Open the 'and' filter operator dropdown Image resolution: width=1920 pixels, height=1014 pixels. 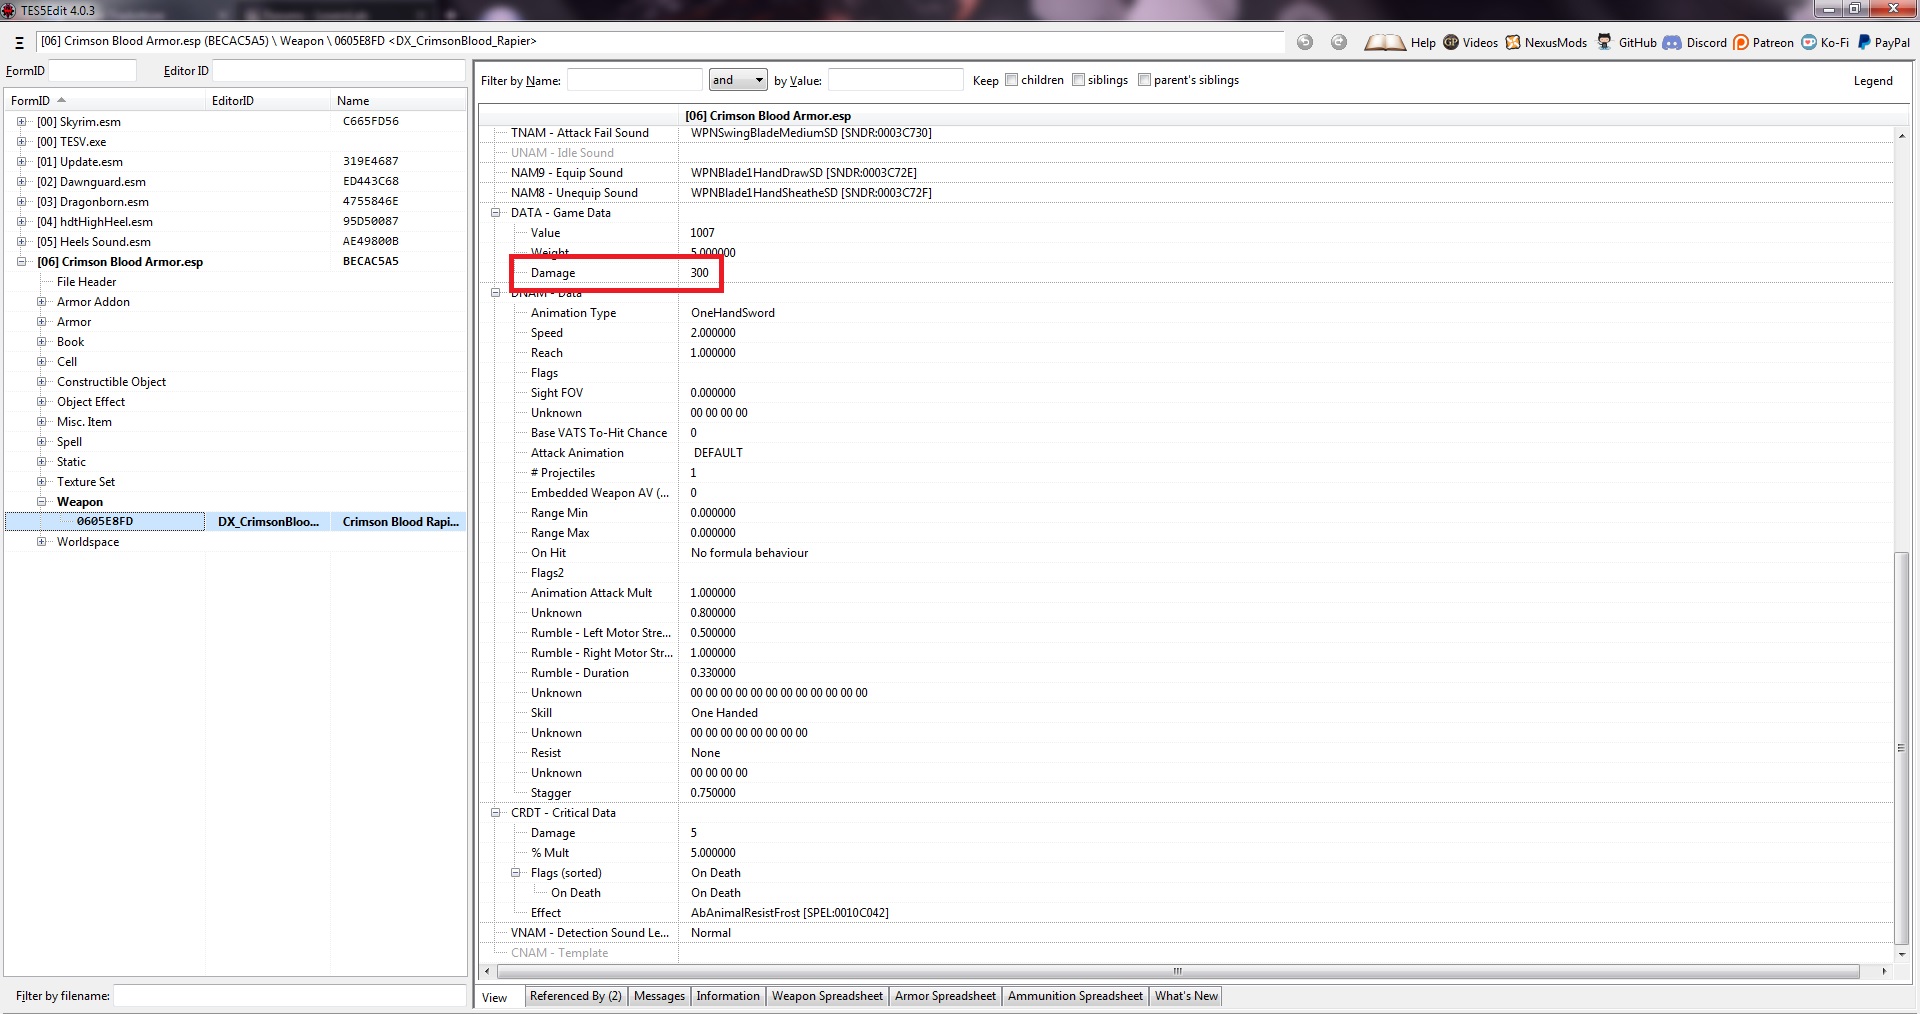coord(738,80)
